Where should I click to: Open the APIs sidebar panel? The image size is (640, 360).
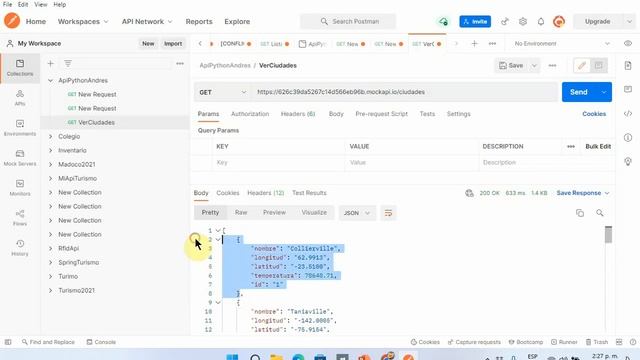point(20,98)
